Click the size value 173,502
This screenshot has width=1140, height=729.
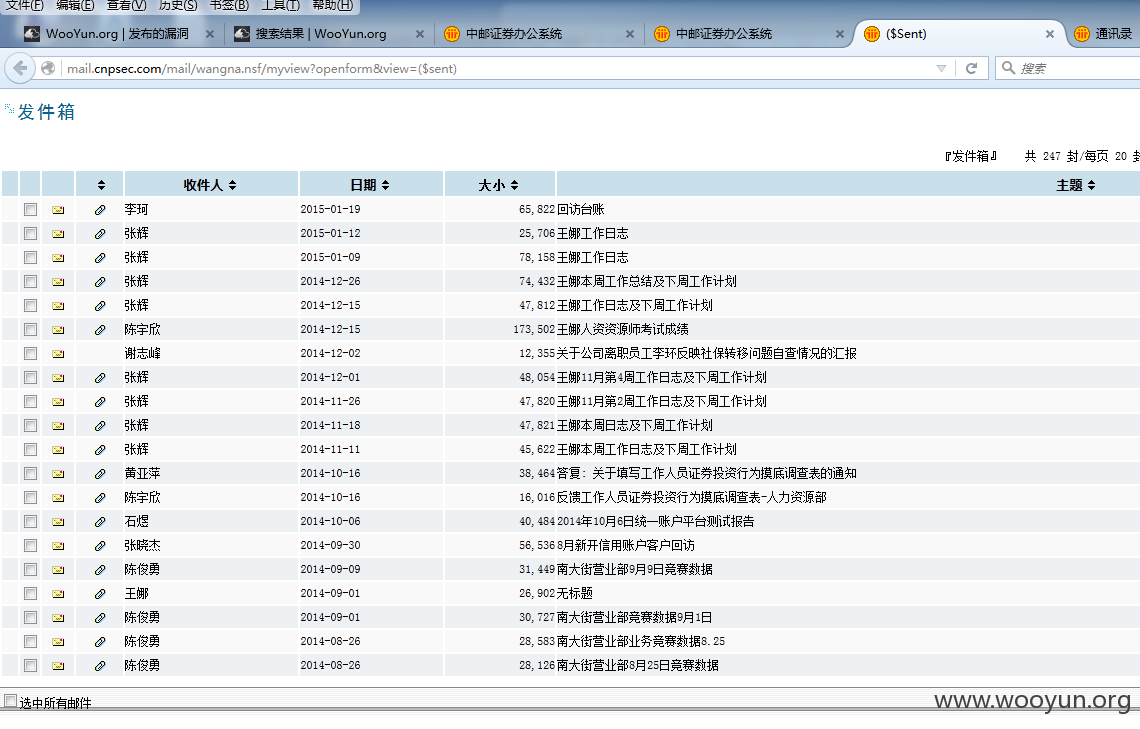[x=534, y=329]
